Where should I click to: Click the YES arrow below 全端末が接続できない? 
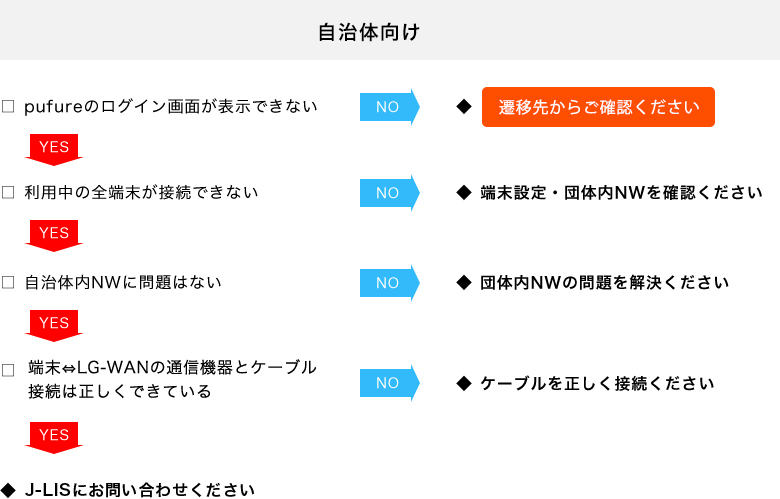point(54,235)
